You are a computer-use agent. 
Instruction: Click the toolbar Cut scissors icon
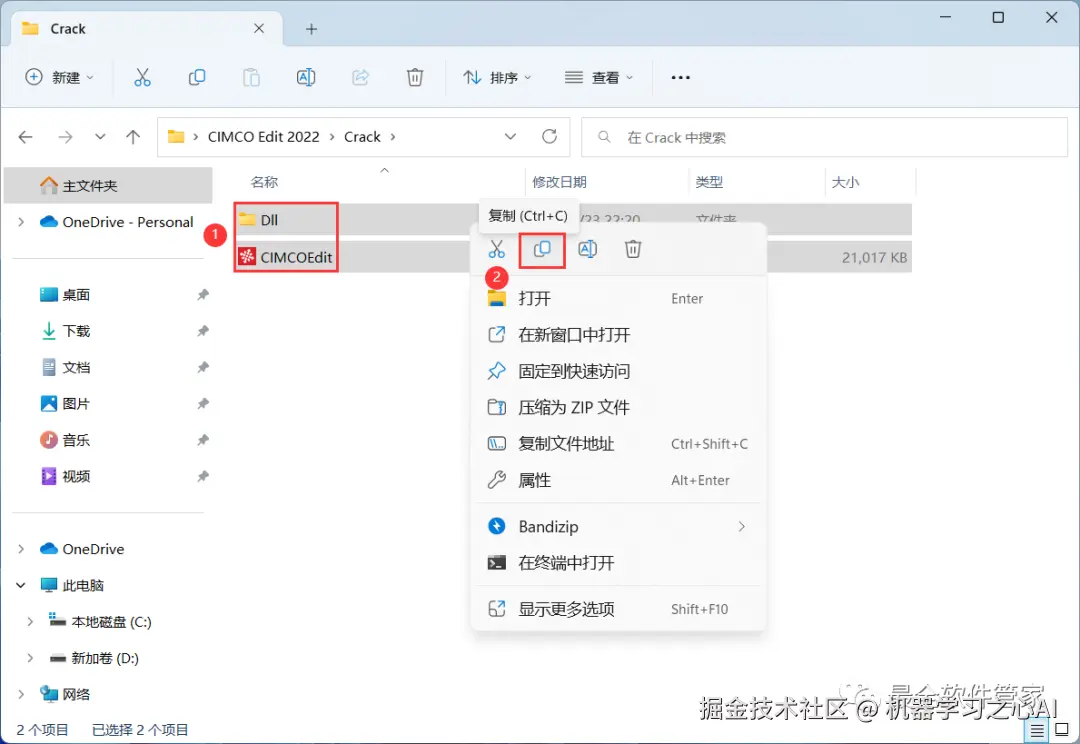[x=142, y=77]
